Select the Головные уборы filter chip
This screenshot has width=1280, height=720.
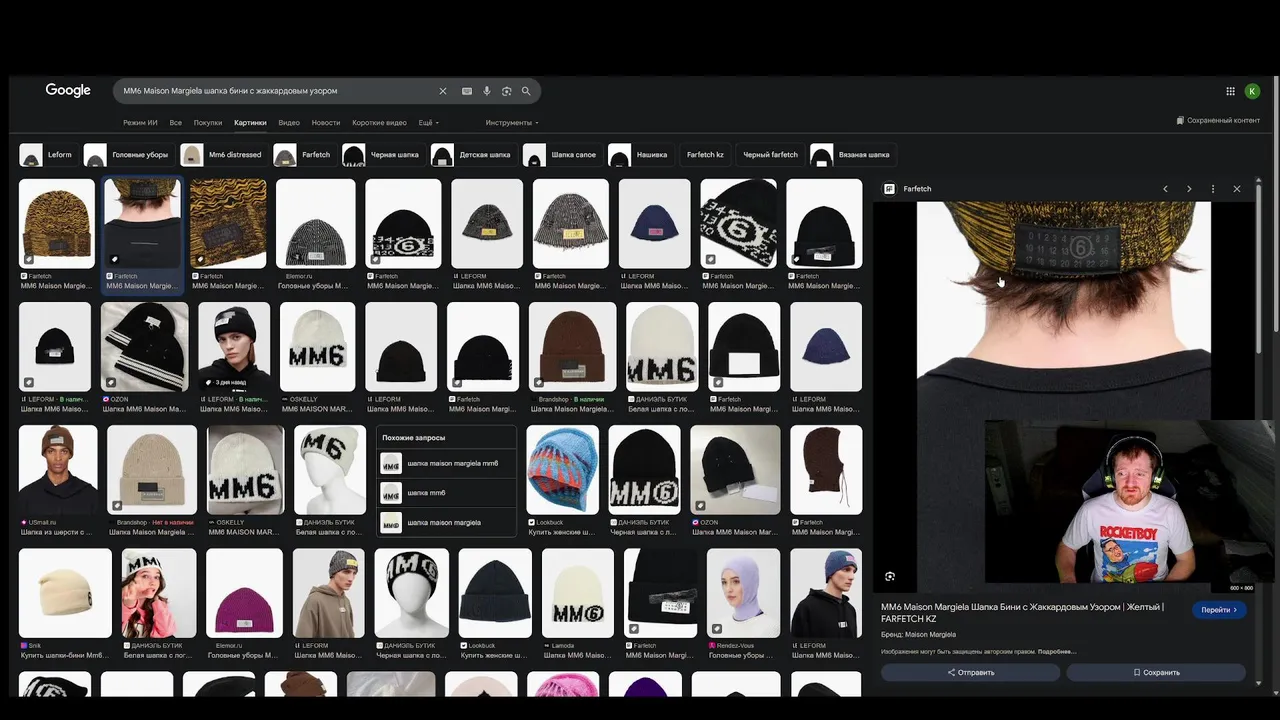[127, 155]
